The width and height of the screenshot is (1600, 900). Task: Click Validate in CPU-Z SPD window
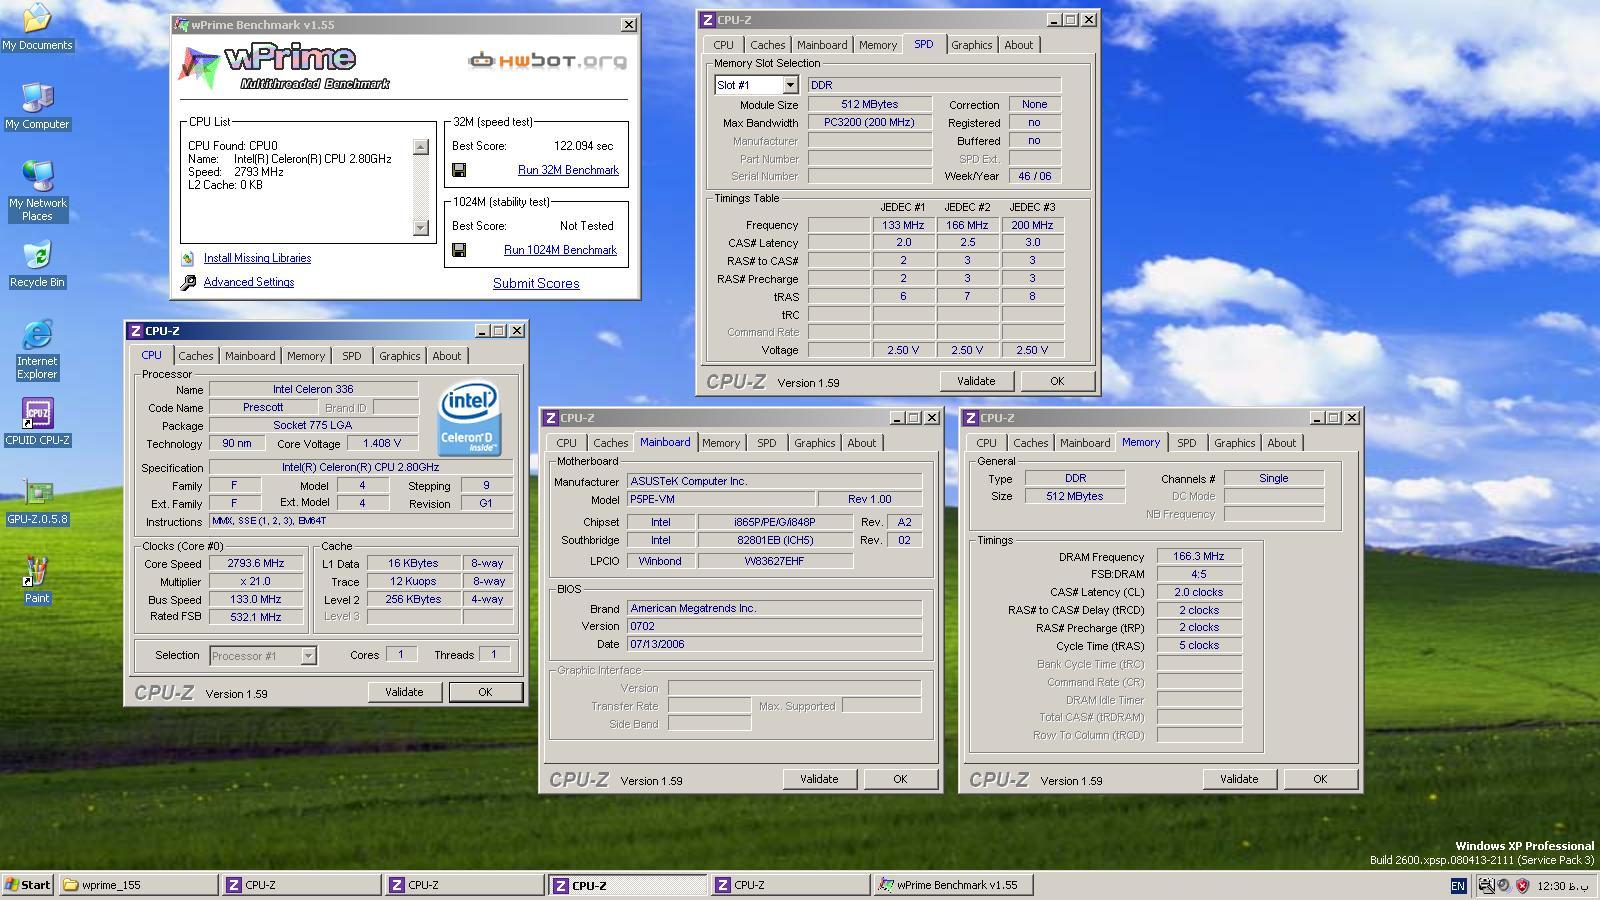[x=976, y=381]
